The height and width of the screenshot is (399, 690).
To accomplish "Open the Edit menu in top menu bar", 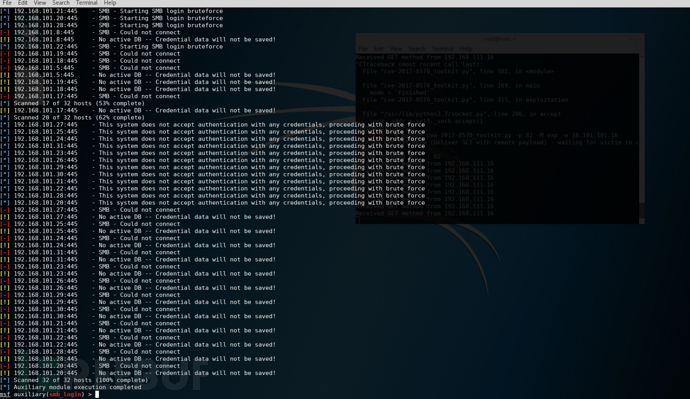I will pyautogui.click(x=23, y=3).
